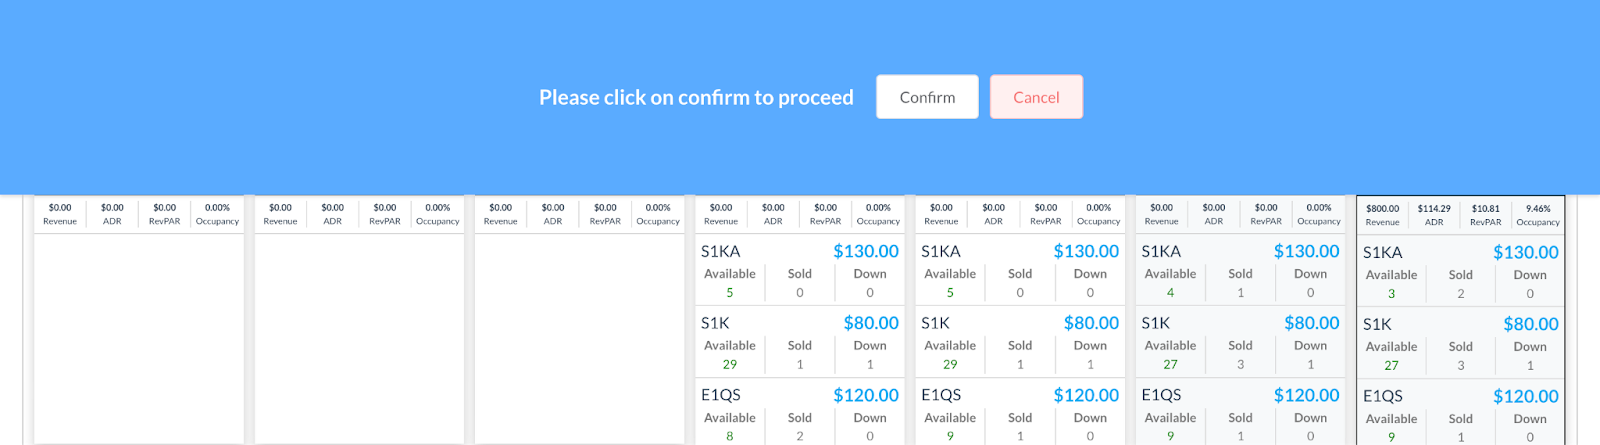This screenshot has height=445, width=1600.
Task: Select E1QS Sold count showing 2
Action: coord(800,436)
